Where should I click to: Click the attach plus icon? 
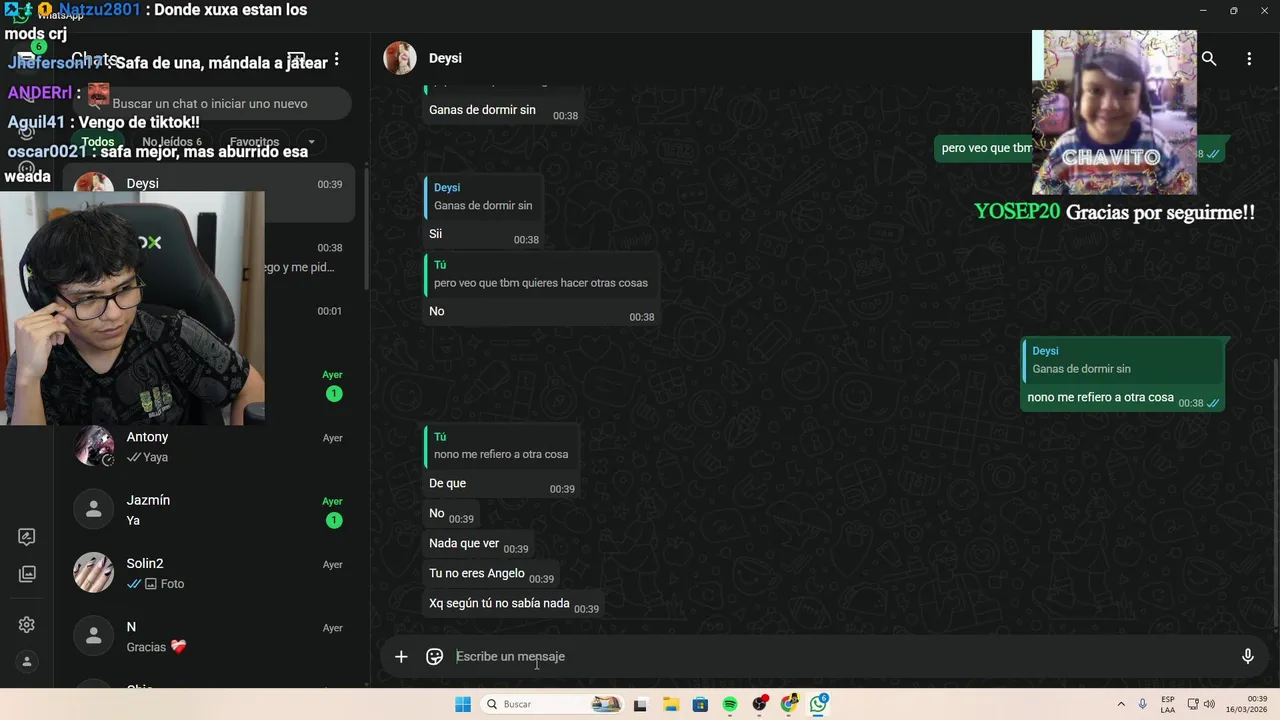pos(401,657)
